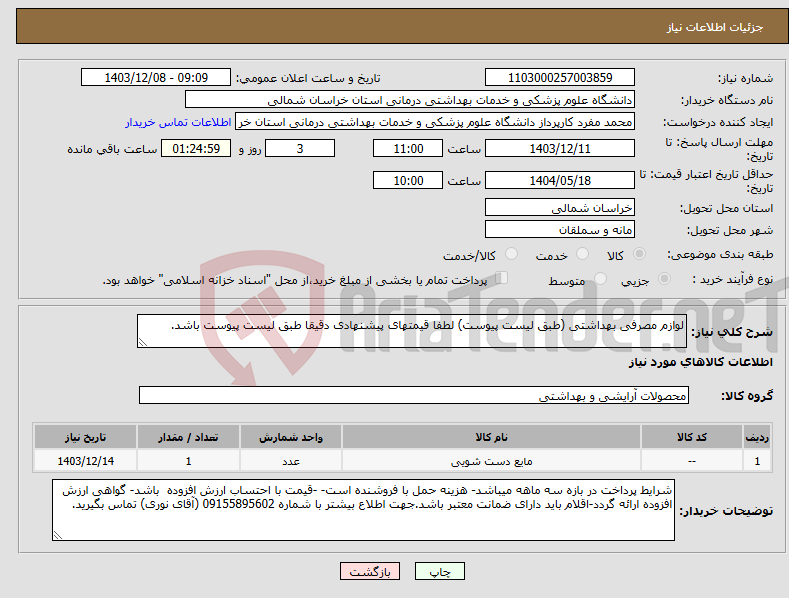Image resolution: width=789 pixels, height=598 pixels.
Task: Click the need date cell 1403/12/14
Action: point(86,461)
